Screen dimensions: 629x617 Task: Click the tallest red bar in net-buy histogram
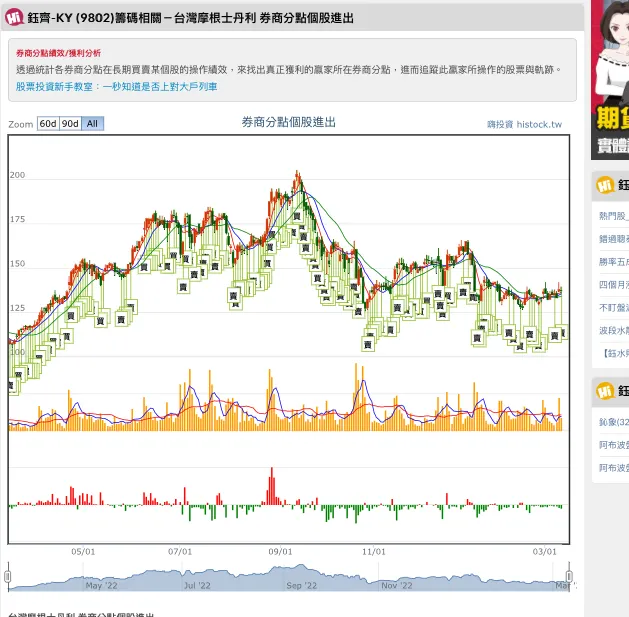[x=272, y=486]
